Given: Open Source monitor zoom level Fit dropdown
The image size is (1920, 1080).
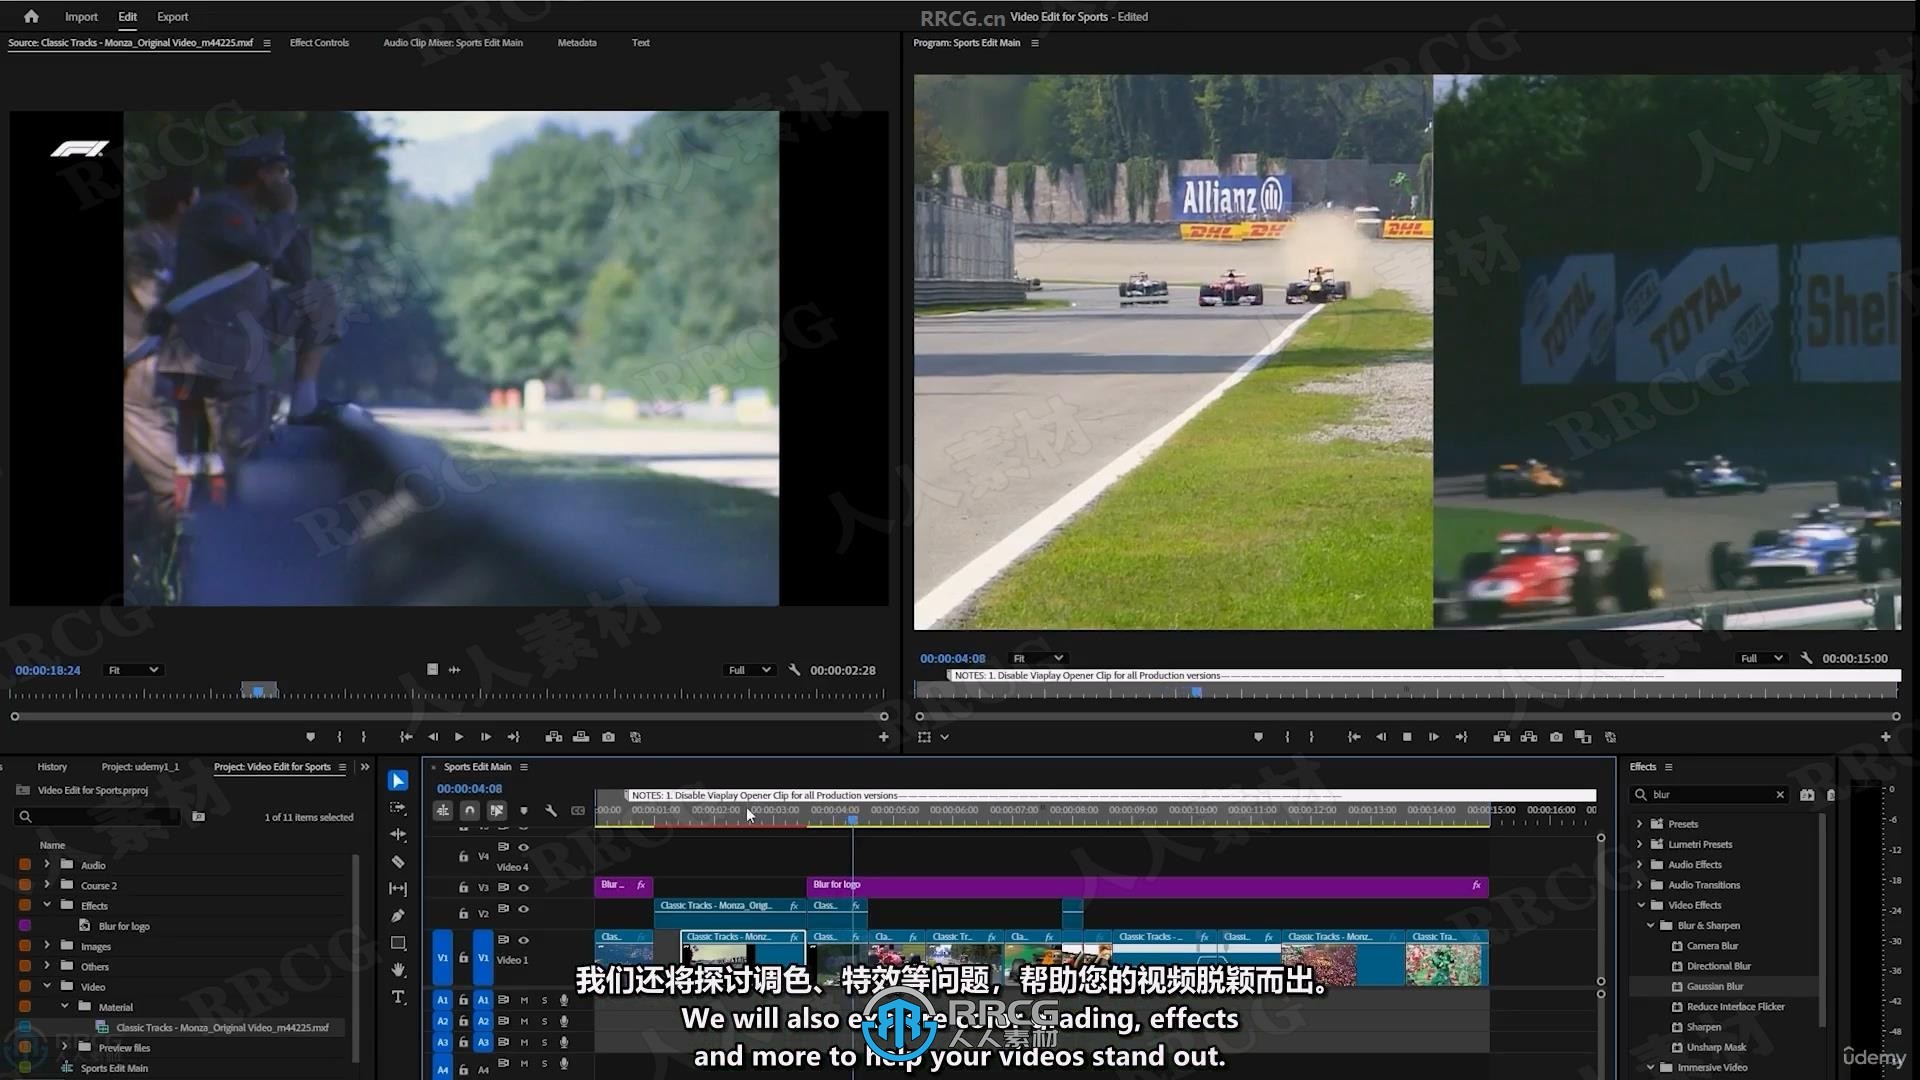Looking at the screenshot, I should coord(133,670).
